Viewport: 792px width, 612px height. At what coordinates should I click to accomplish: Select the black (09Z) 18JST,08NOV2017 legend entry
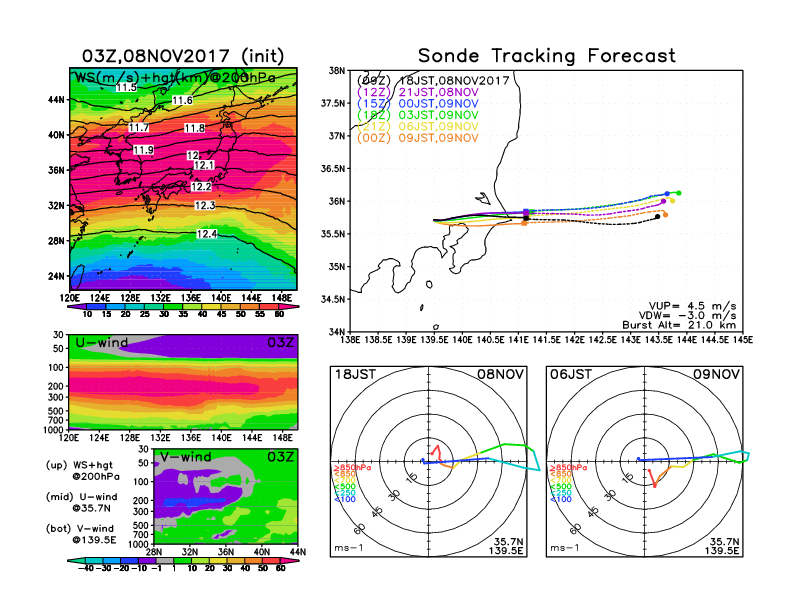pos(433,80)
